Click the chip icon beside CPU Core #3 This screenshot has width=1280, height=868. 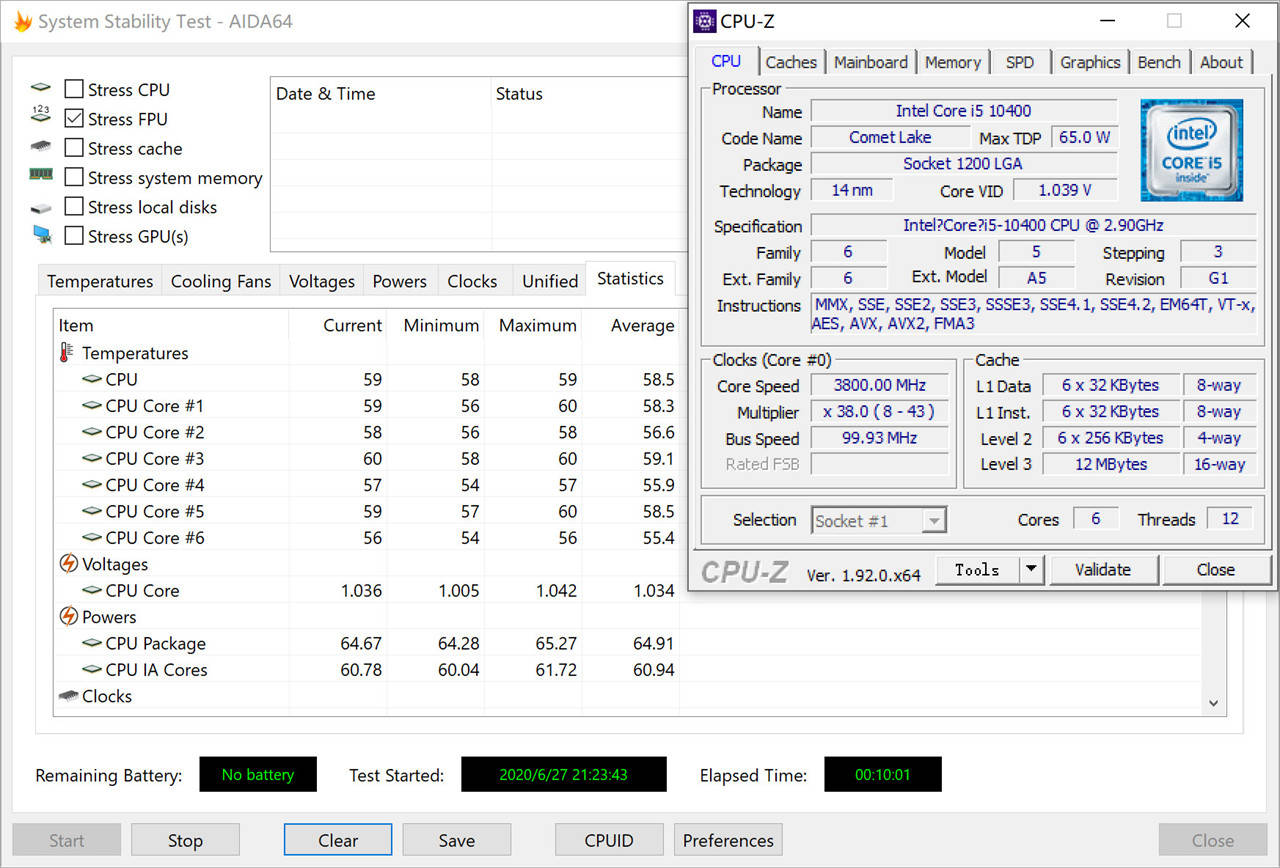tap(92, 459)
